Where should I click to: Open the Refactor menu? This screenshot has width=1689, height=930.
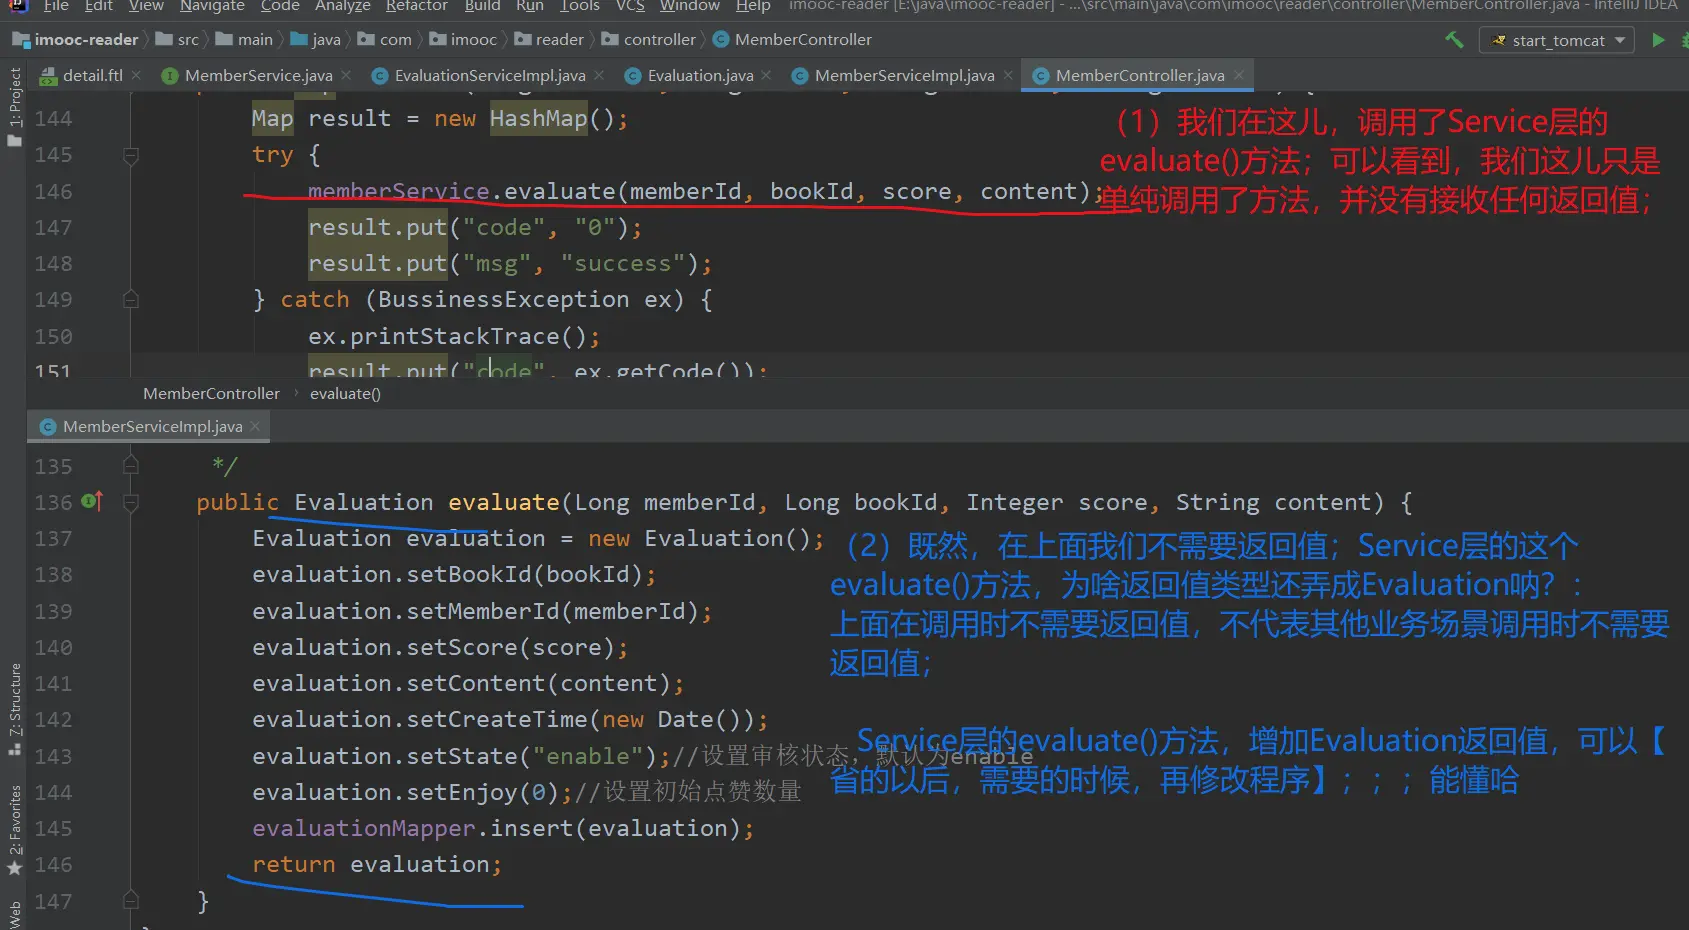416,6
